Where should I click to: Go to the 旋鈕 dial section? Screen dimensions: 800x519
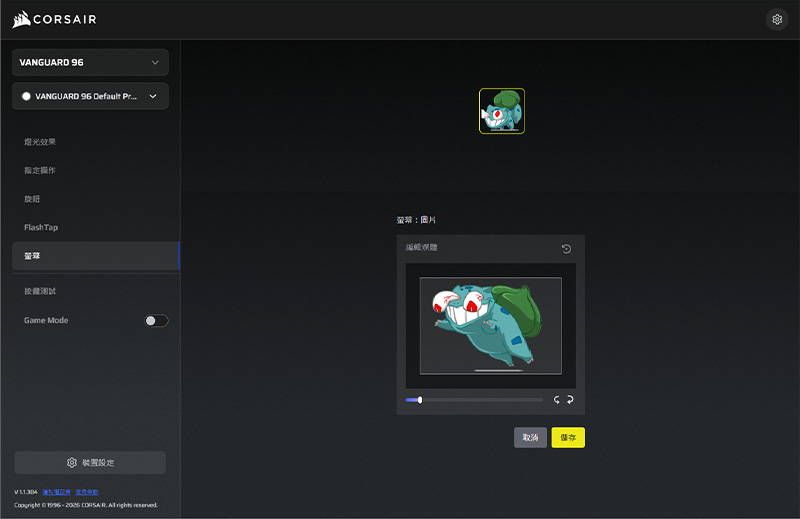(x=33, y=199)
